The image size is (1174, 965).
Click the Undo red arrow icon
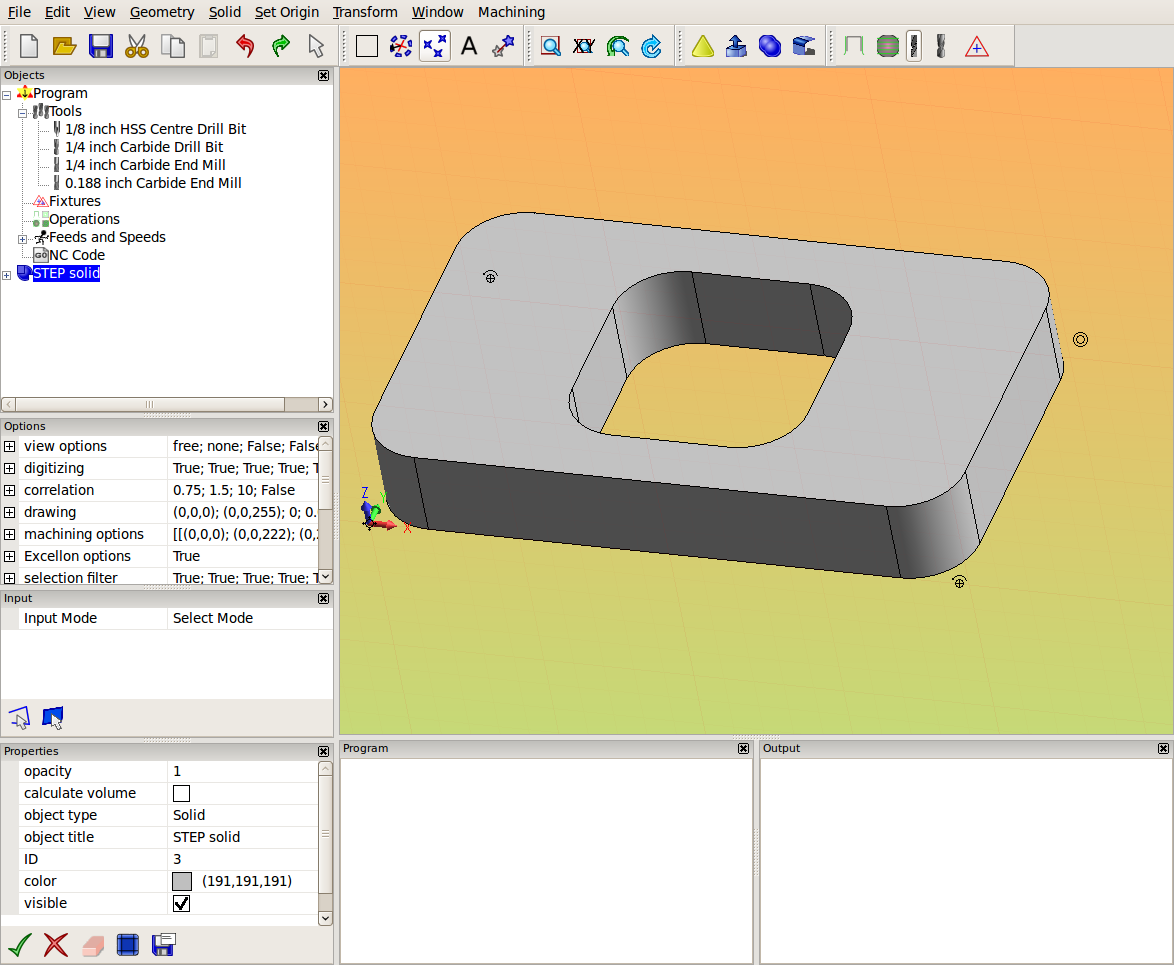click(x=245, y=46)
